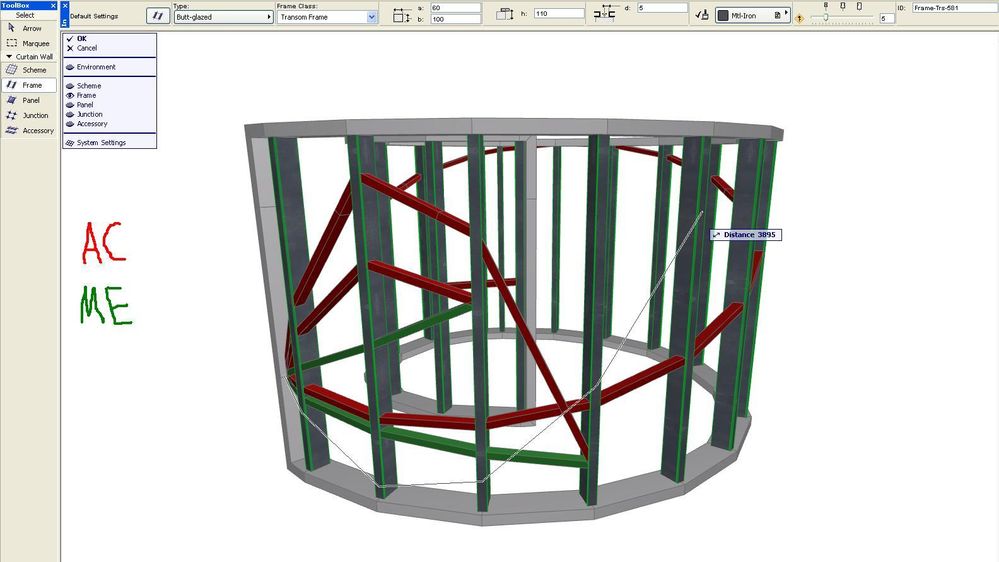This screenshot has height=562, width=999.
Task: Click the 'h' field showing 110
Action: click(x=559, y=13)
